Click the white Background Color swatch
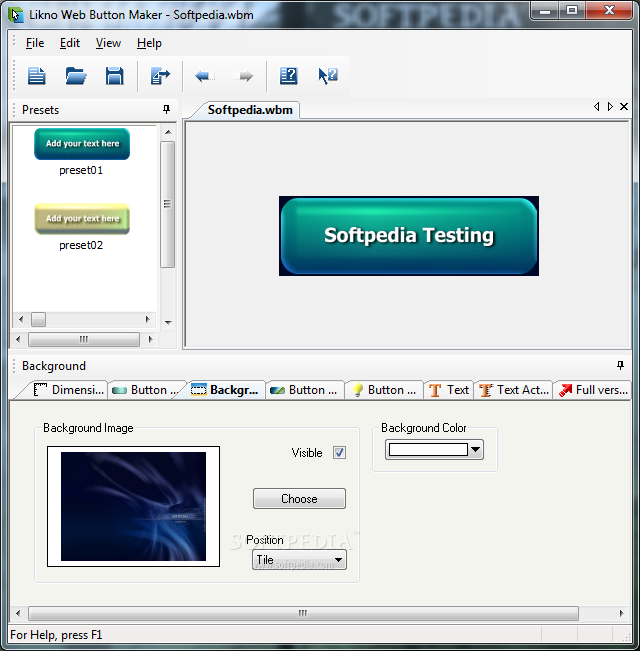Image resolution: width=640 pixels, height=651 pixels. click(428, 450)
